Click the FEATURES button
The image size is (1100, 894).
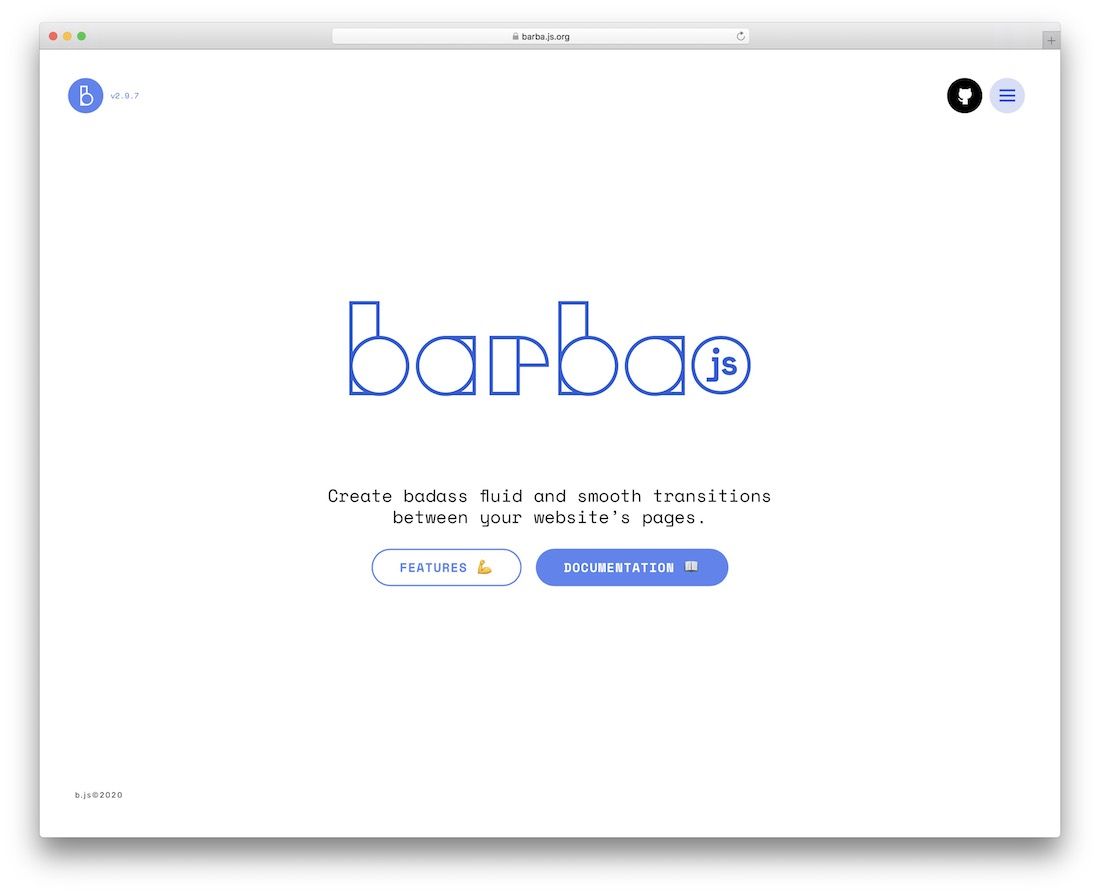446,567
